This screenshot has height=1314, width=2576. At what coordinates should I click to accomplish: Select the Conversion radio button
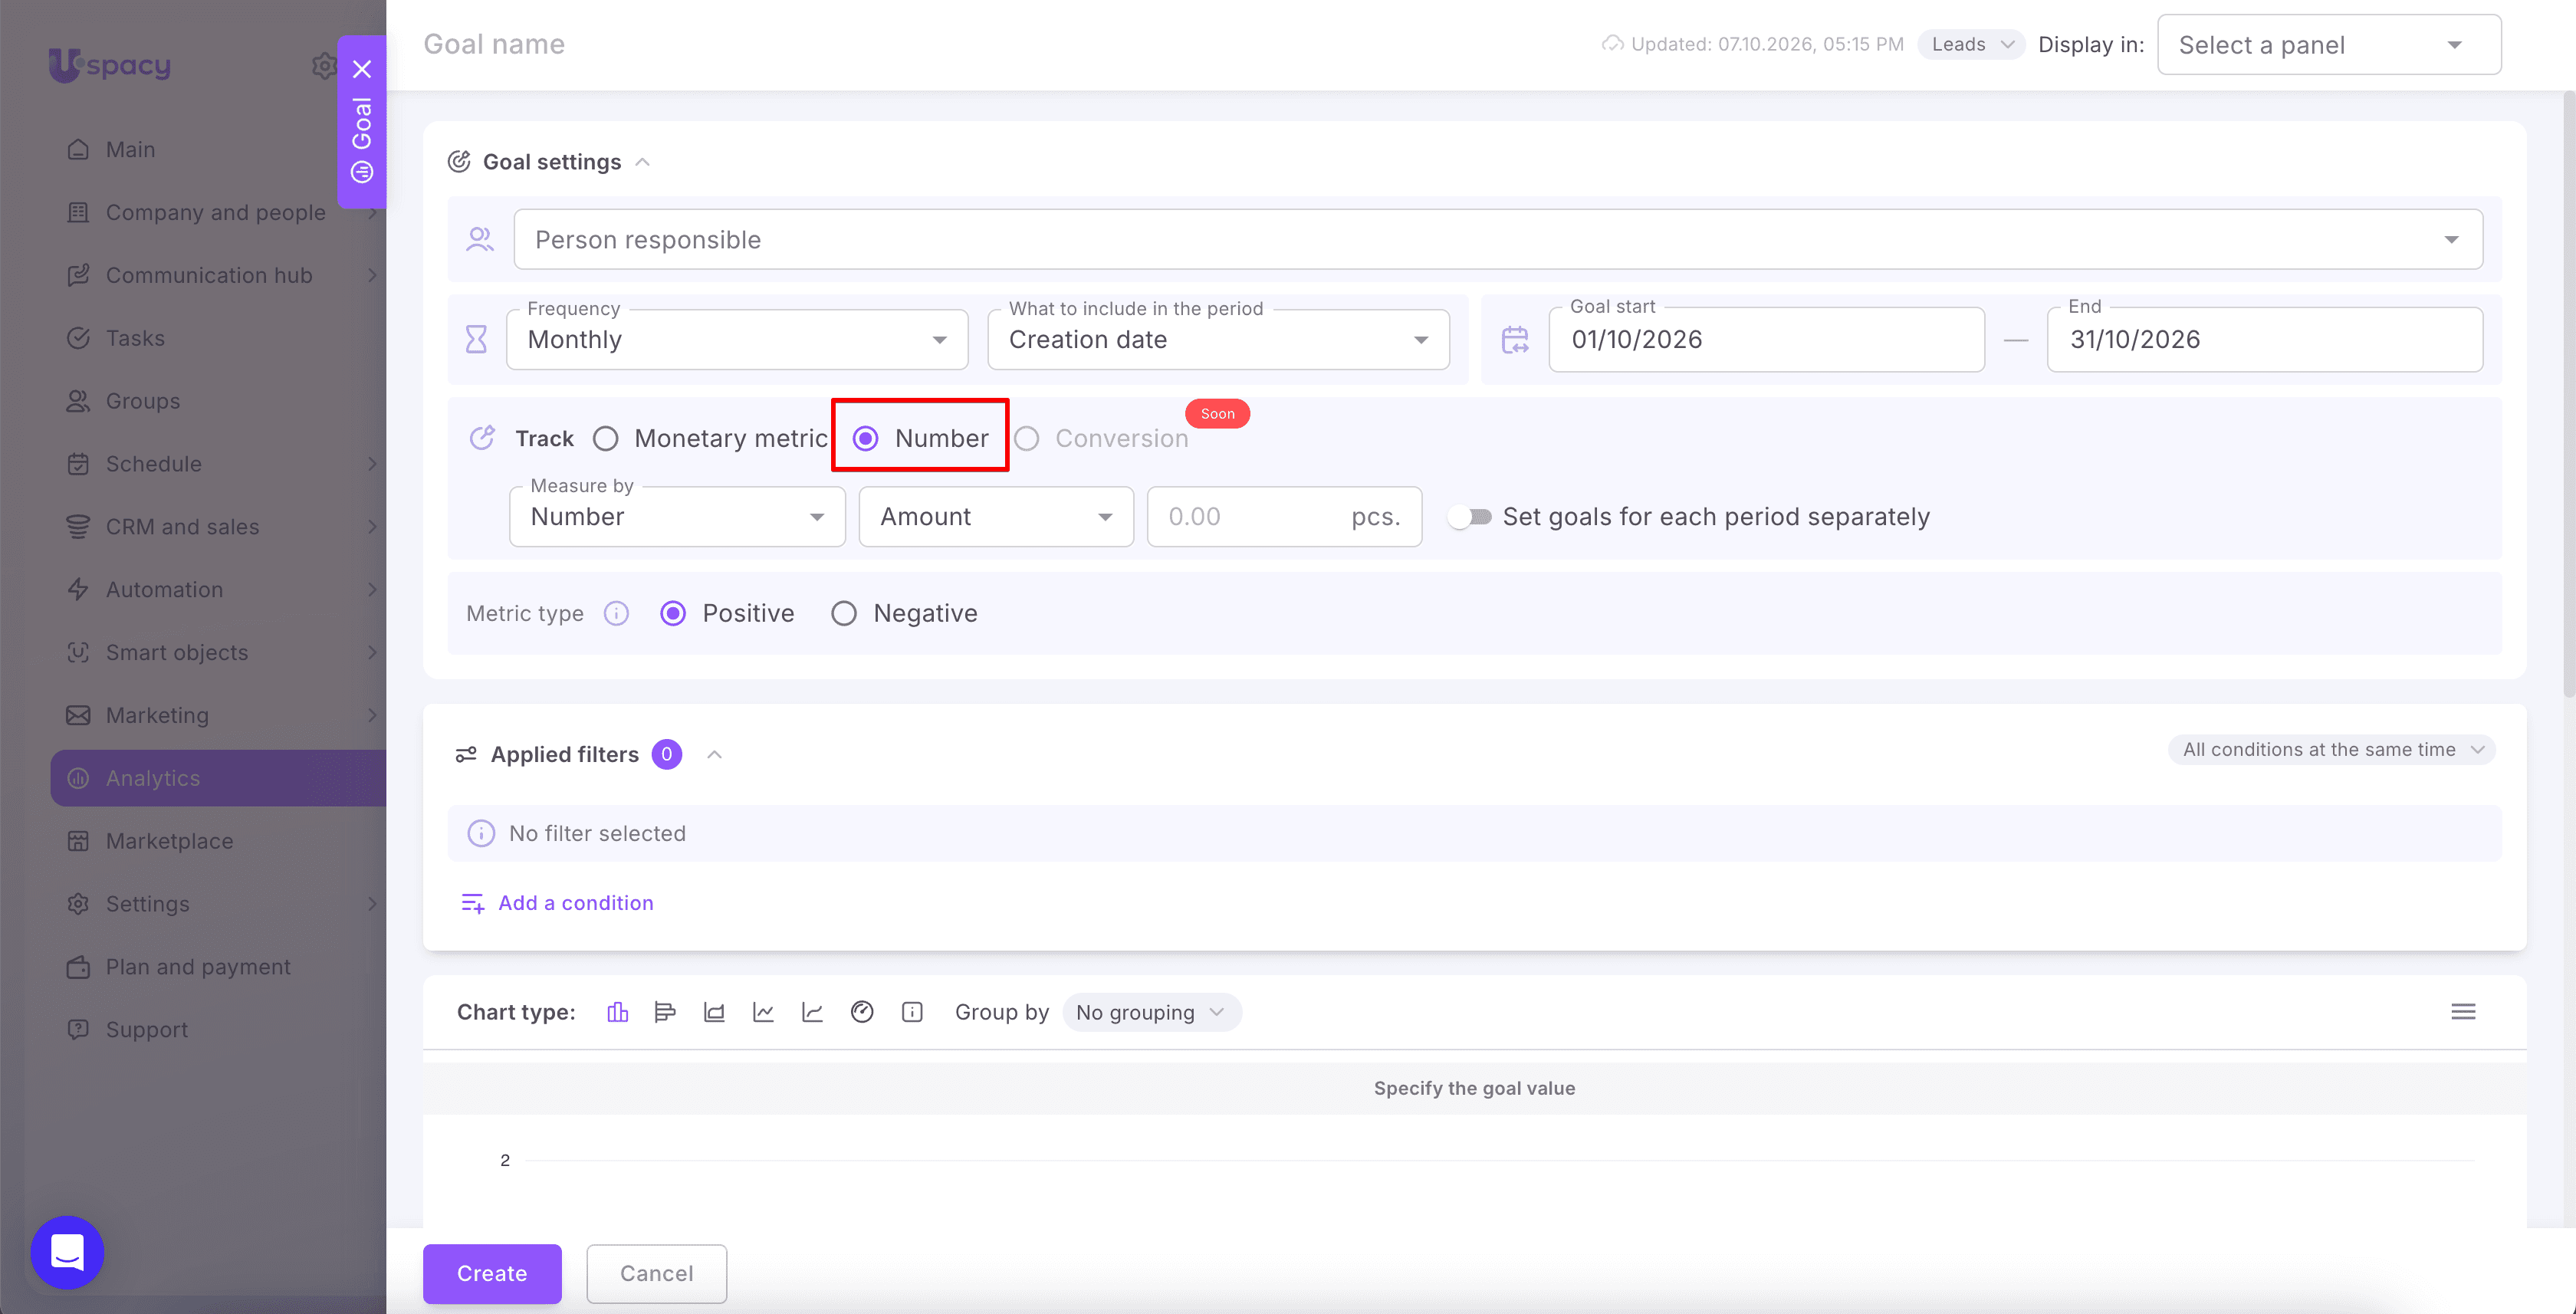[x=1027, y=439]
